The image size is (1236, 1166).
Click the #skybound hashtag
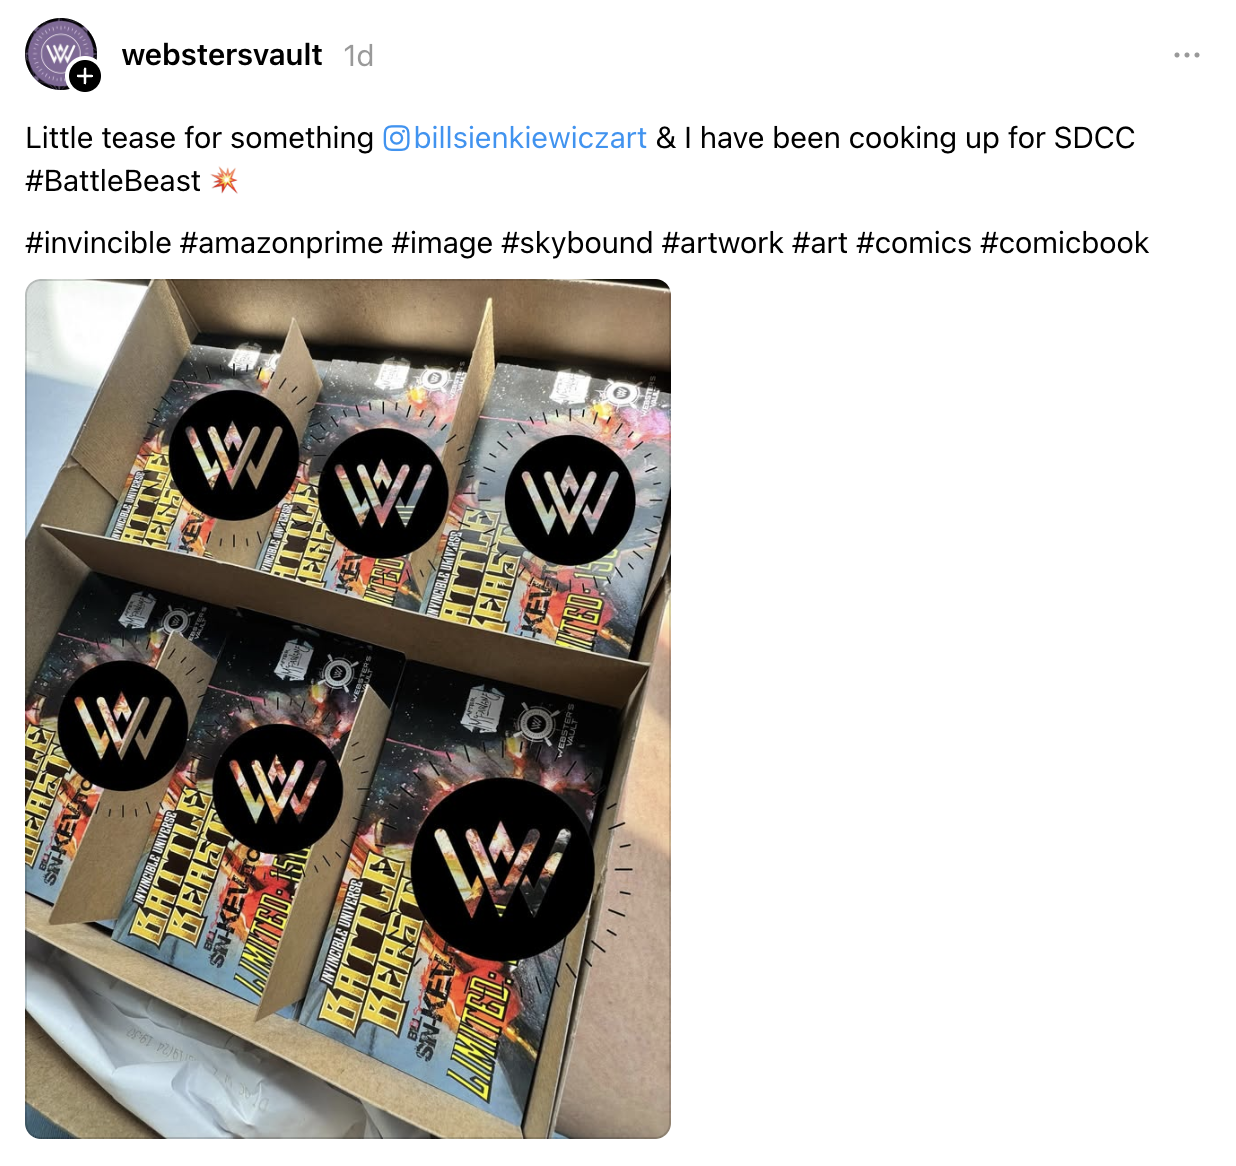[577, 243]
